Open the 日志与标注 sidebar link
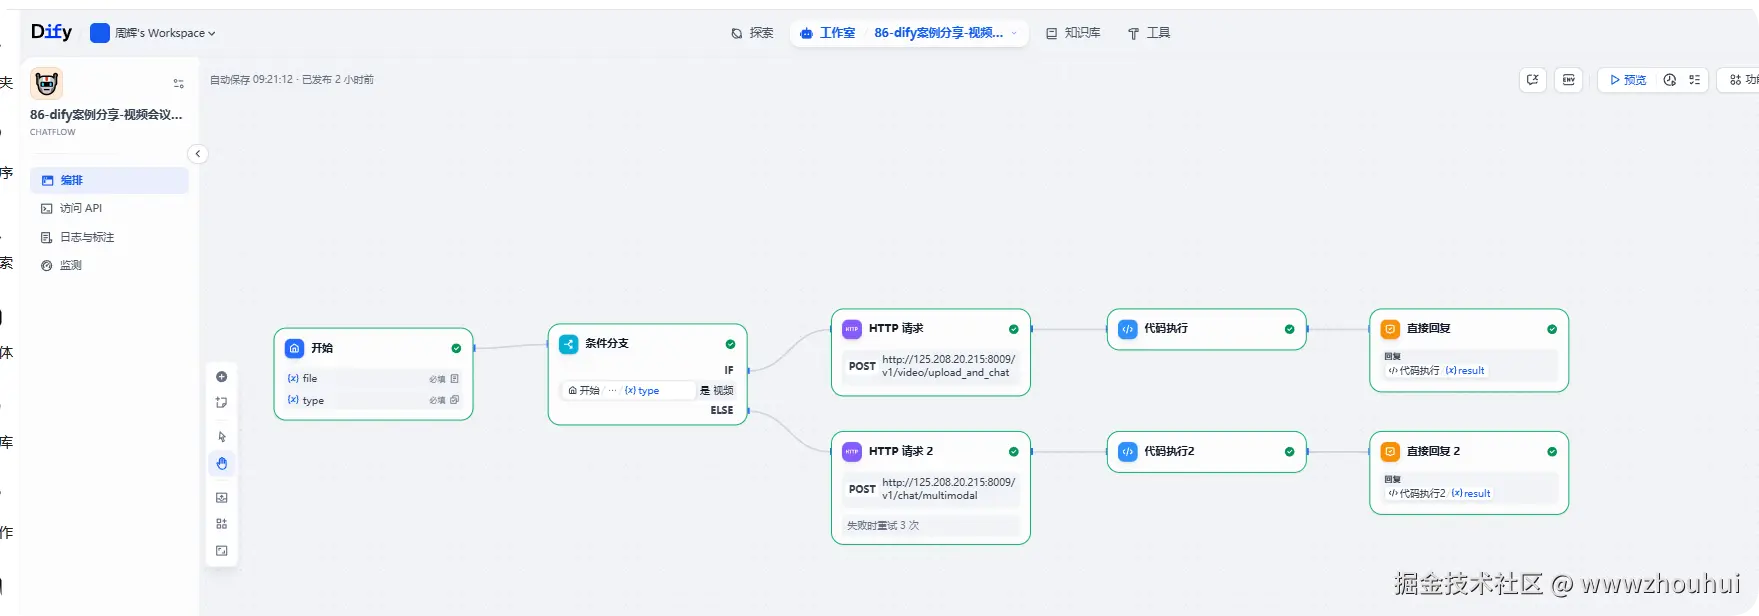 tap(86, 237)
